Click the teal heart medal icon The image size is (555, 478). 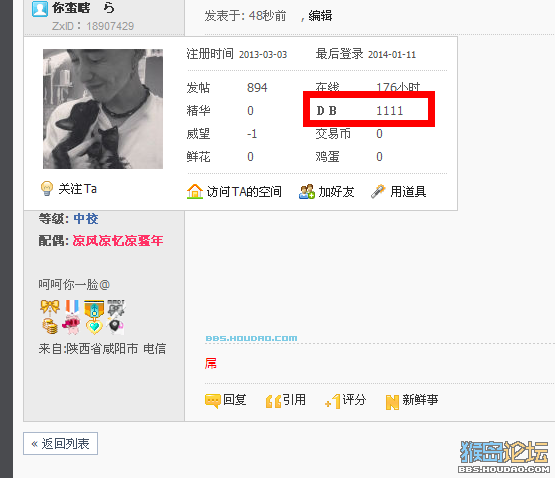(94, 327)
